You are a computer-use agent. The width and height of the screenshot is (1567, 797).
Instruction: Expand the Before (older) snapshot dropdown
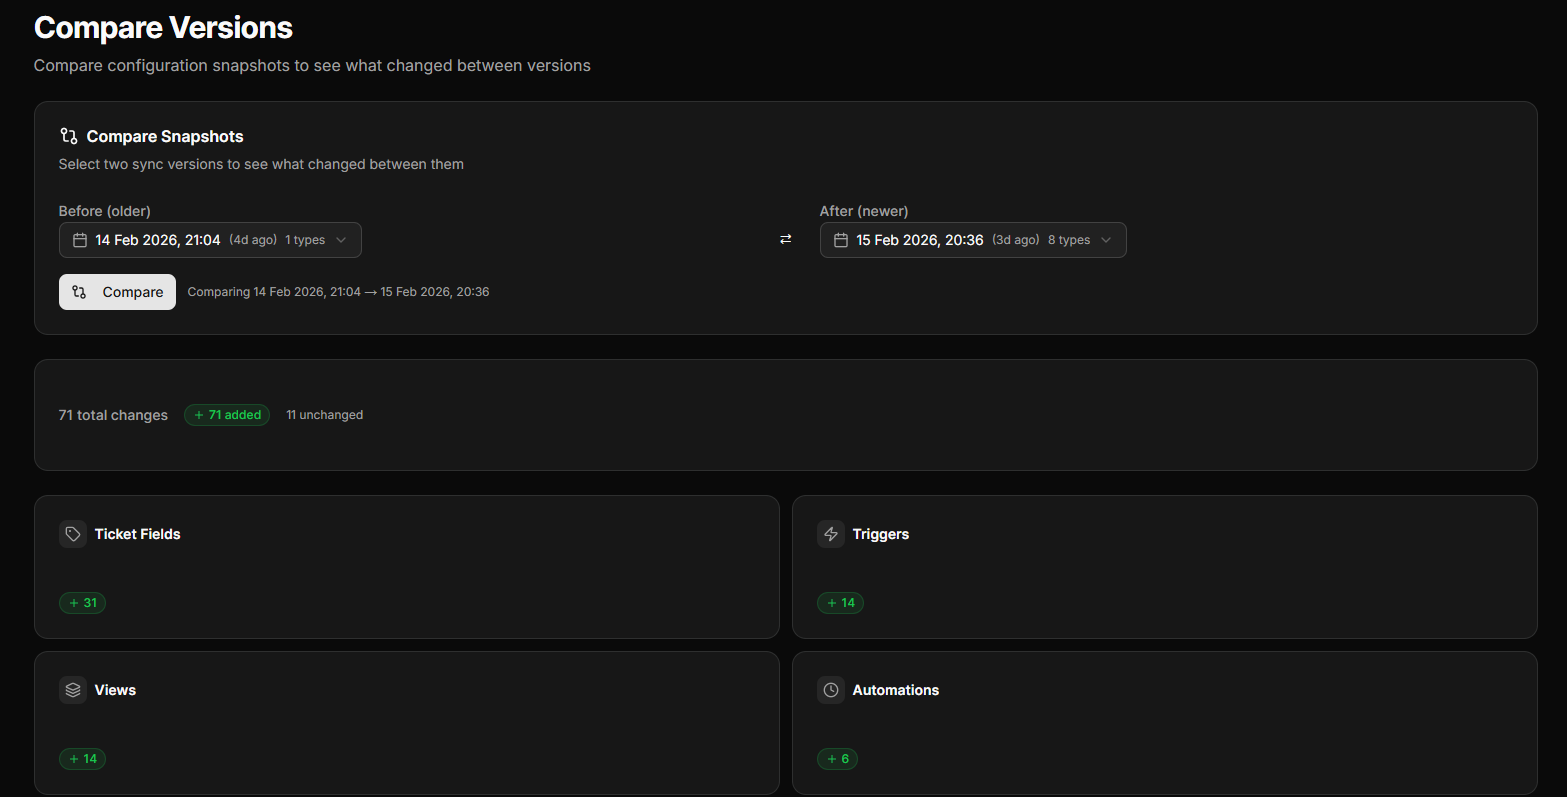pyautogui.click(x=210, y=239)
